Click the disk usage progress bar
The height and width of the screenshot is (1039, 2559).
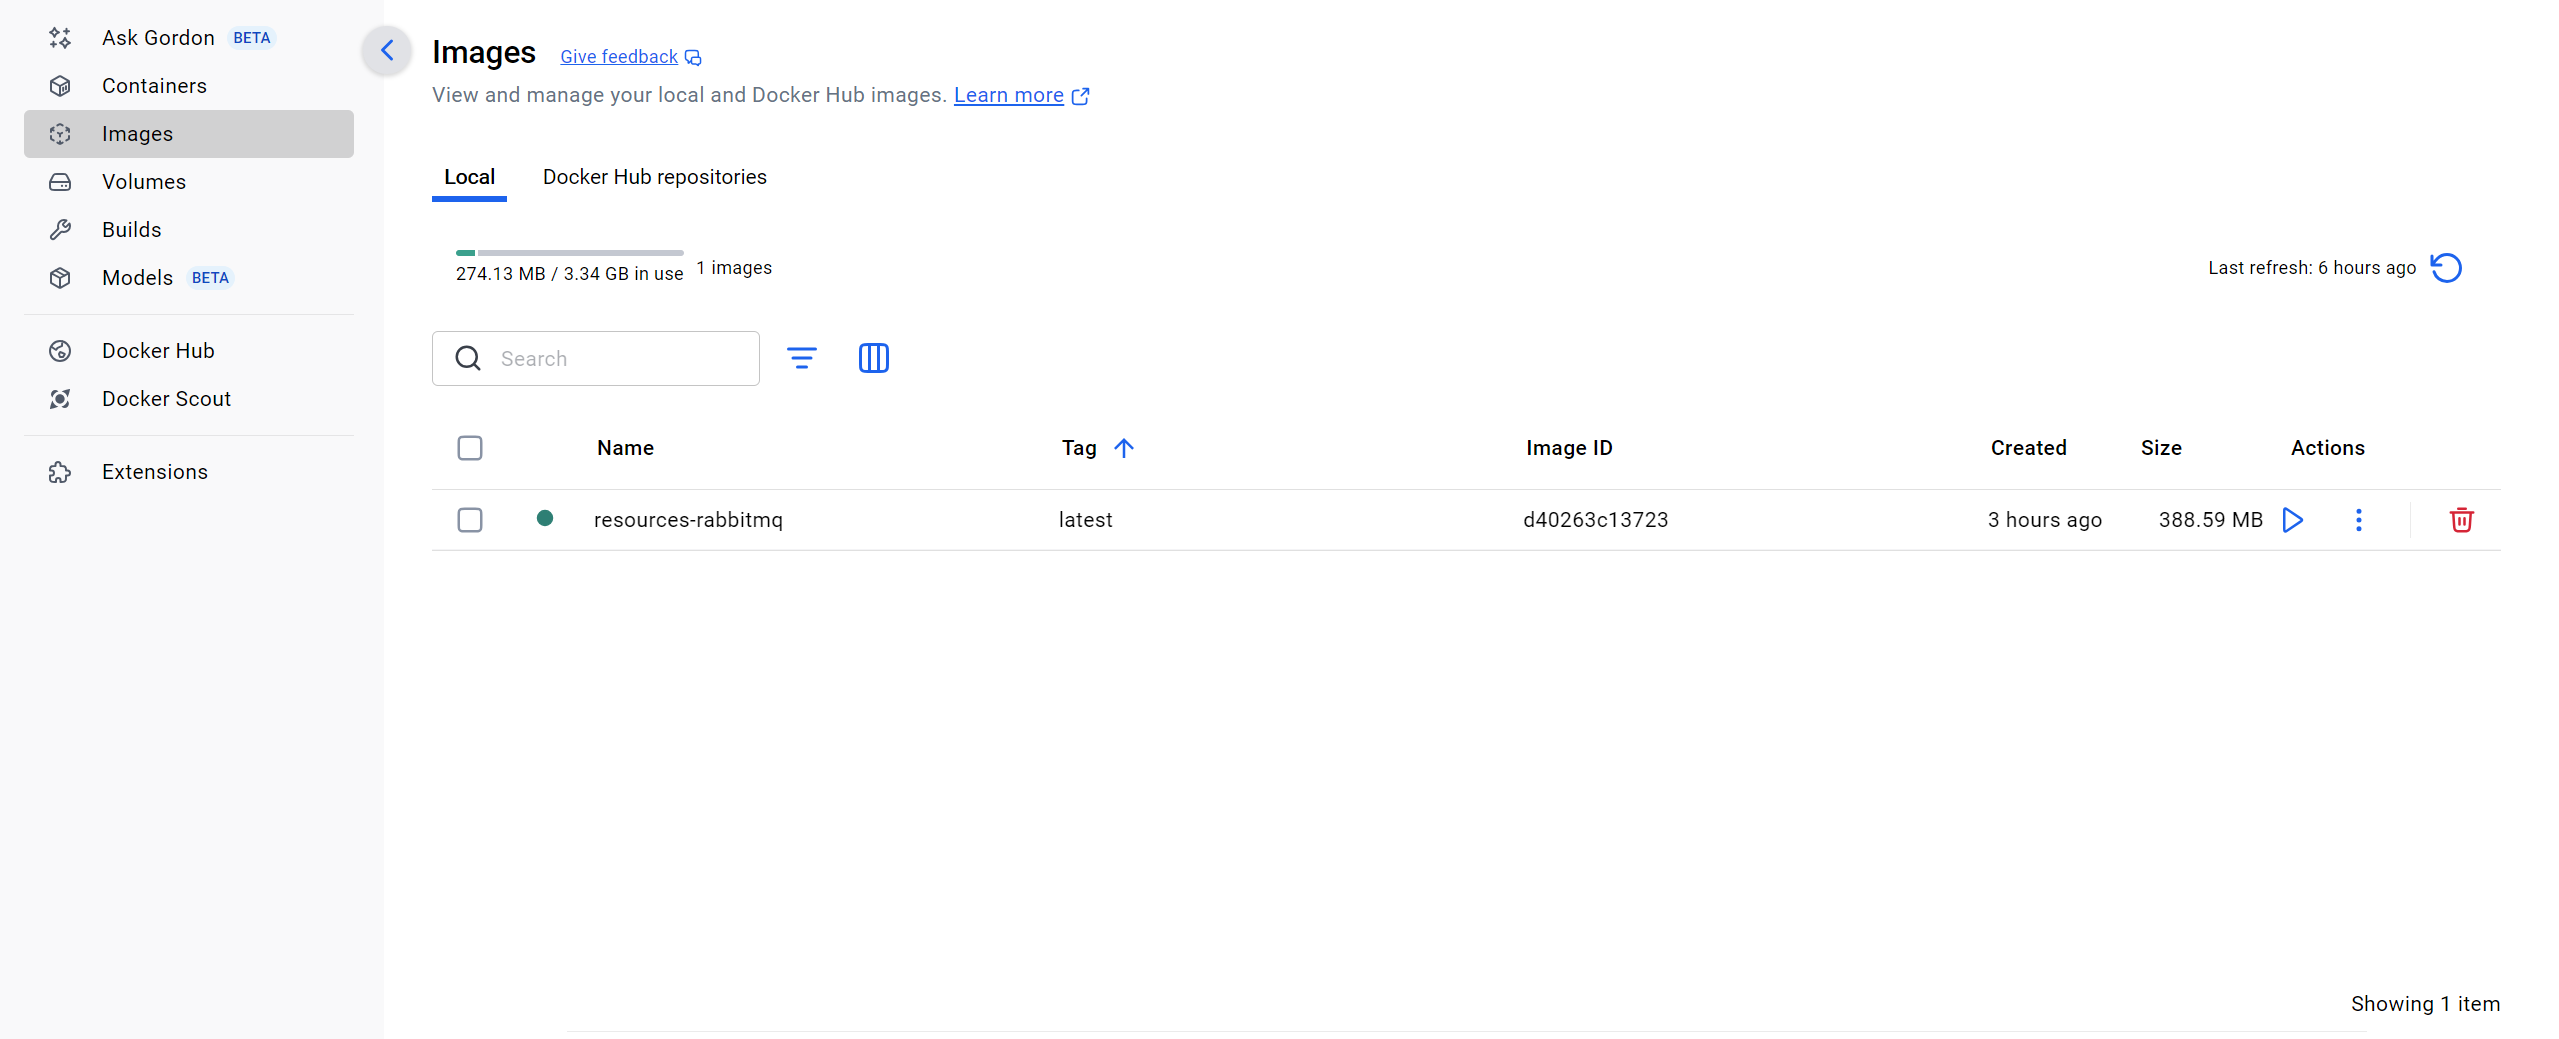coord(570,253)
